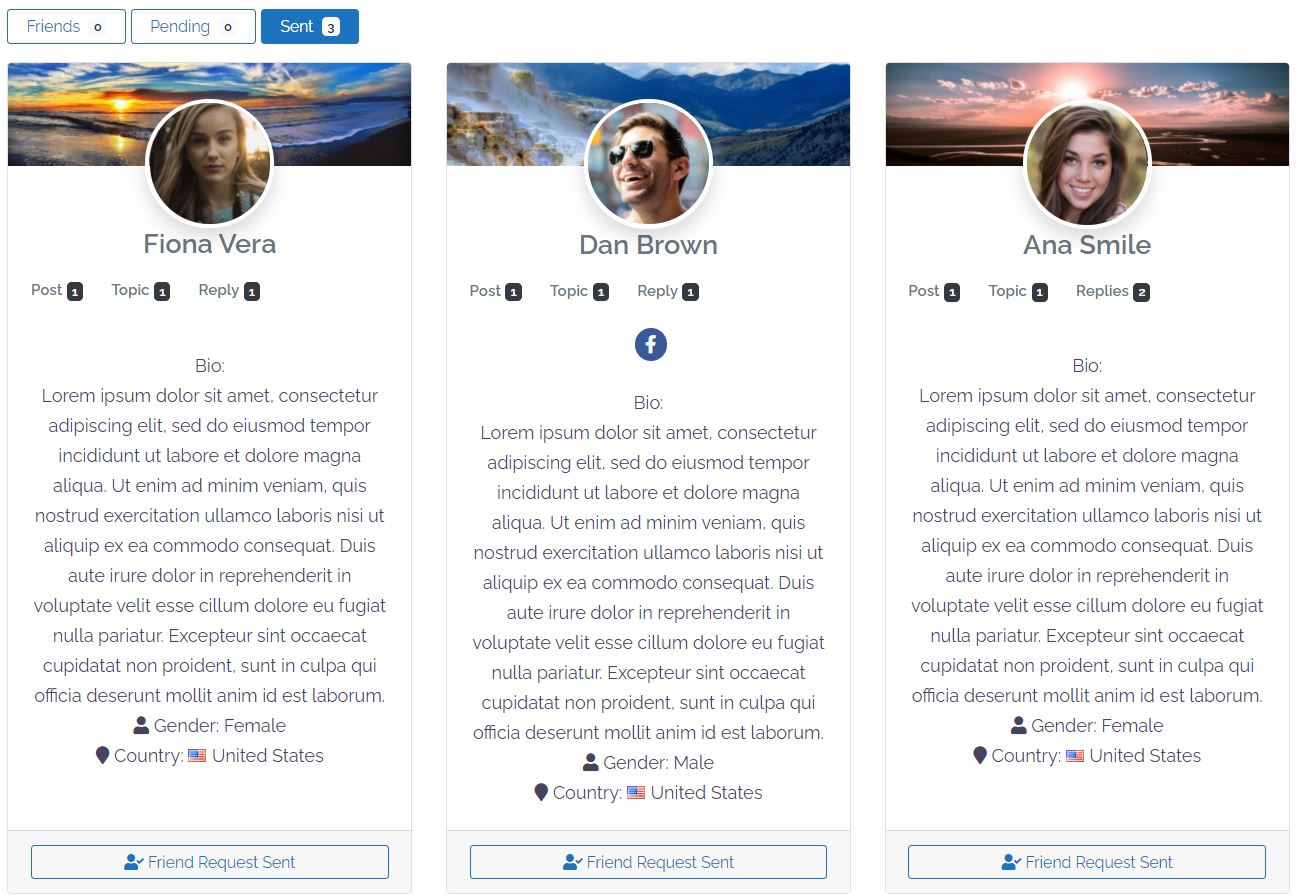Switch to the Friends tab

[66, 27]
